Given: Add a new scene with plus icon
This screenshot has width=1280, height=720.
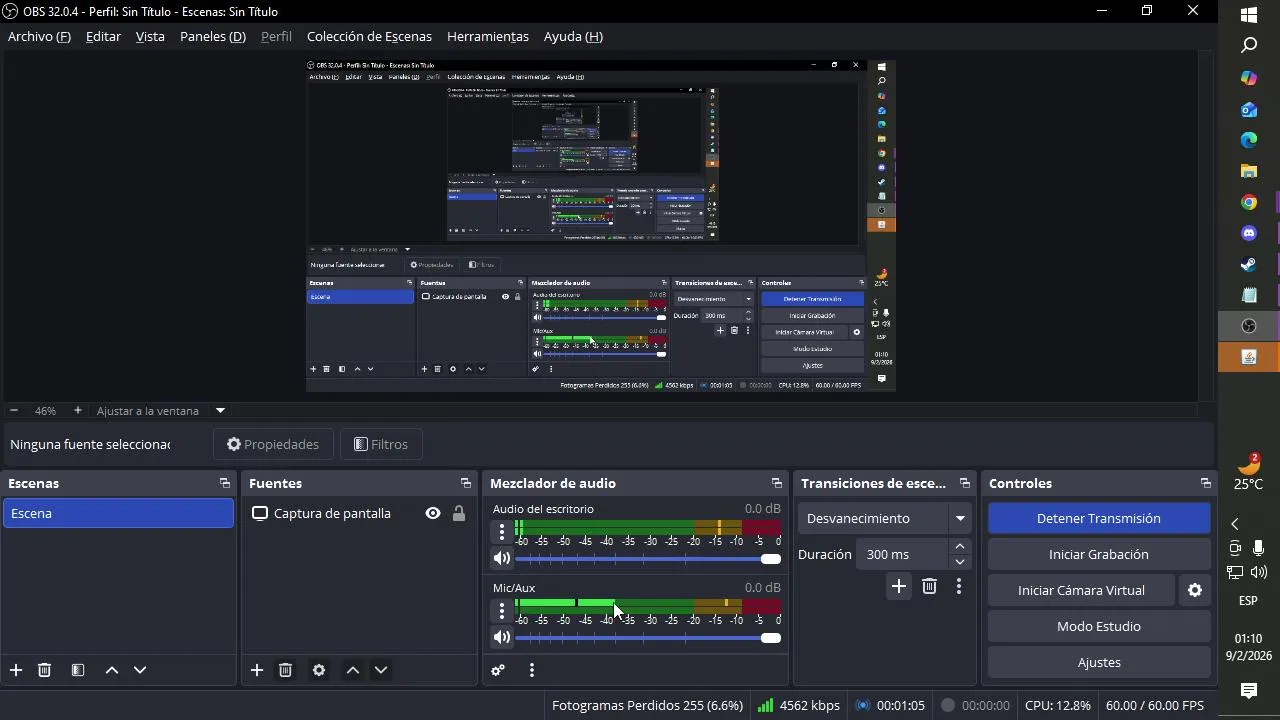Looking at the screenshot, I should [16, 670].
